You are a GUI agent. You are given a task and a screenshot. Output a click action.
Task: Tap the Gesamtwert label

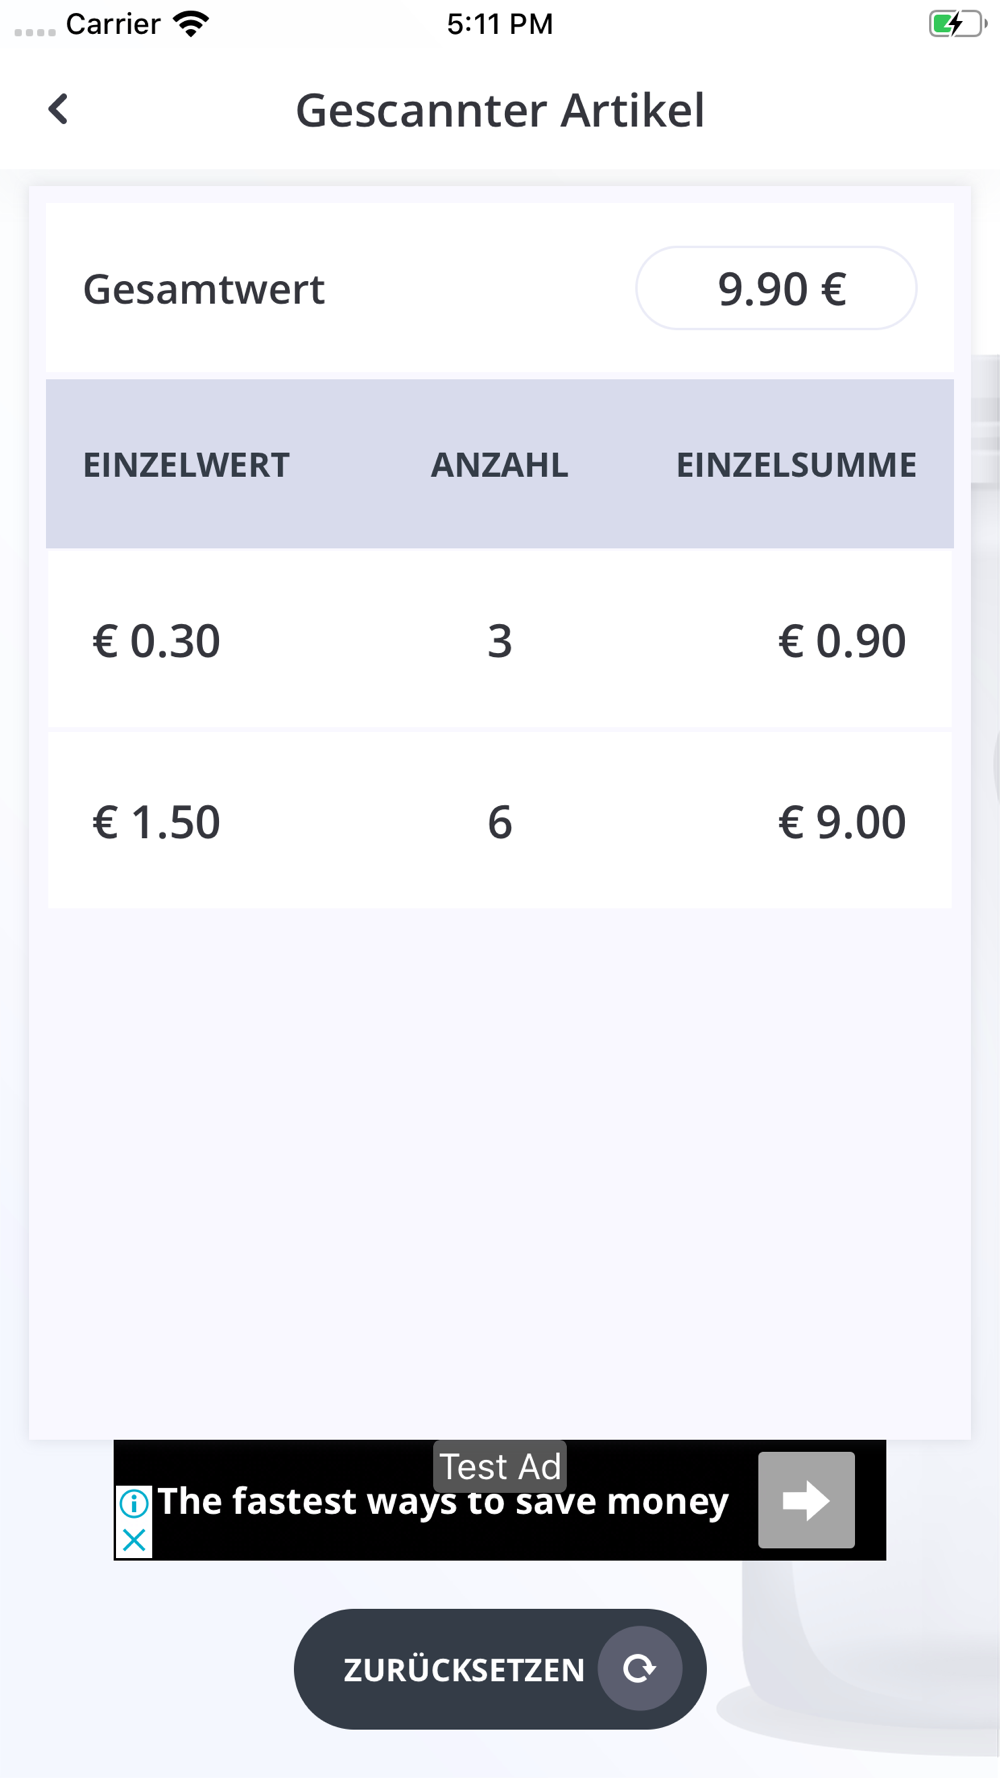click(204, 289)
